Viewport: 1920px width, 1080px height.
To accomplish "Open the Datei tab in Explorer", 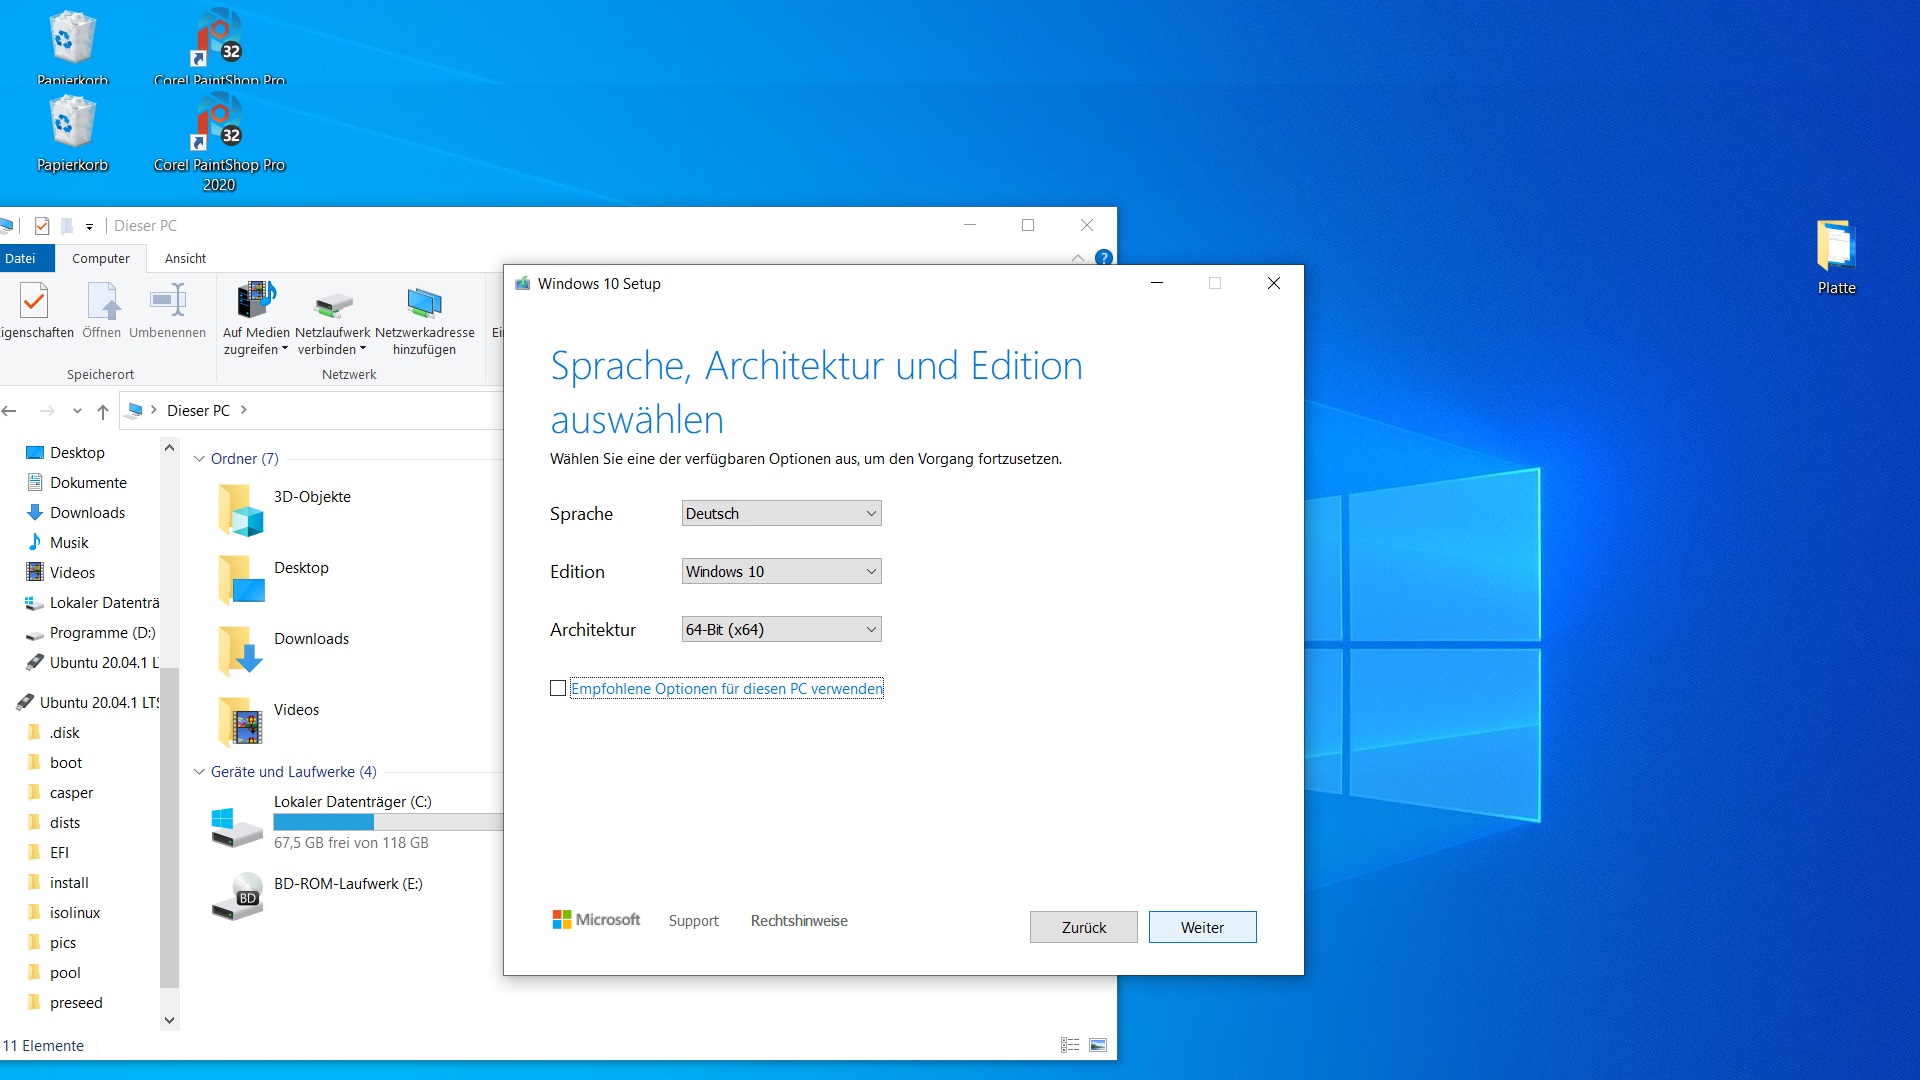I will tap(20, 258).
